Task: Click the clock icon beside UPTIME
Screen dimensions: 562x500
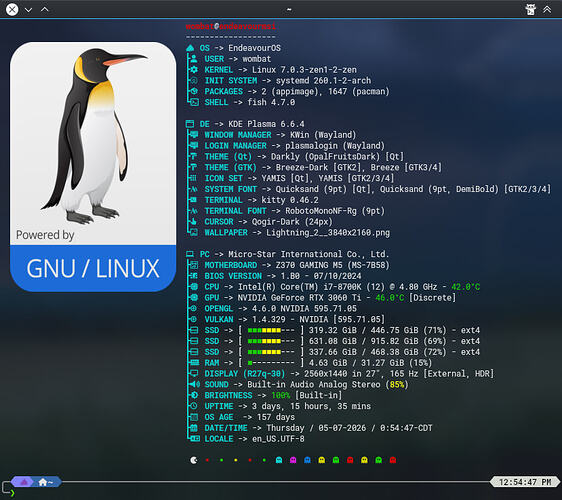Action: [194, 406]
